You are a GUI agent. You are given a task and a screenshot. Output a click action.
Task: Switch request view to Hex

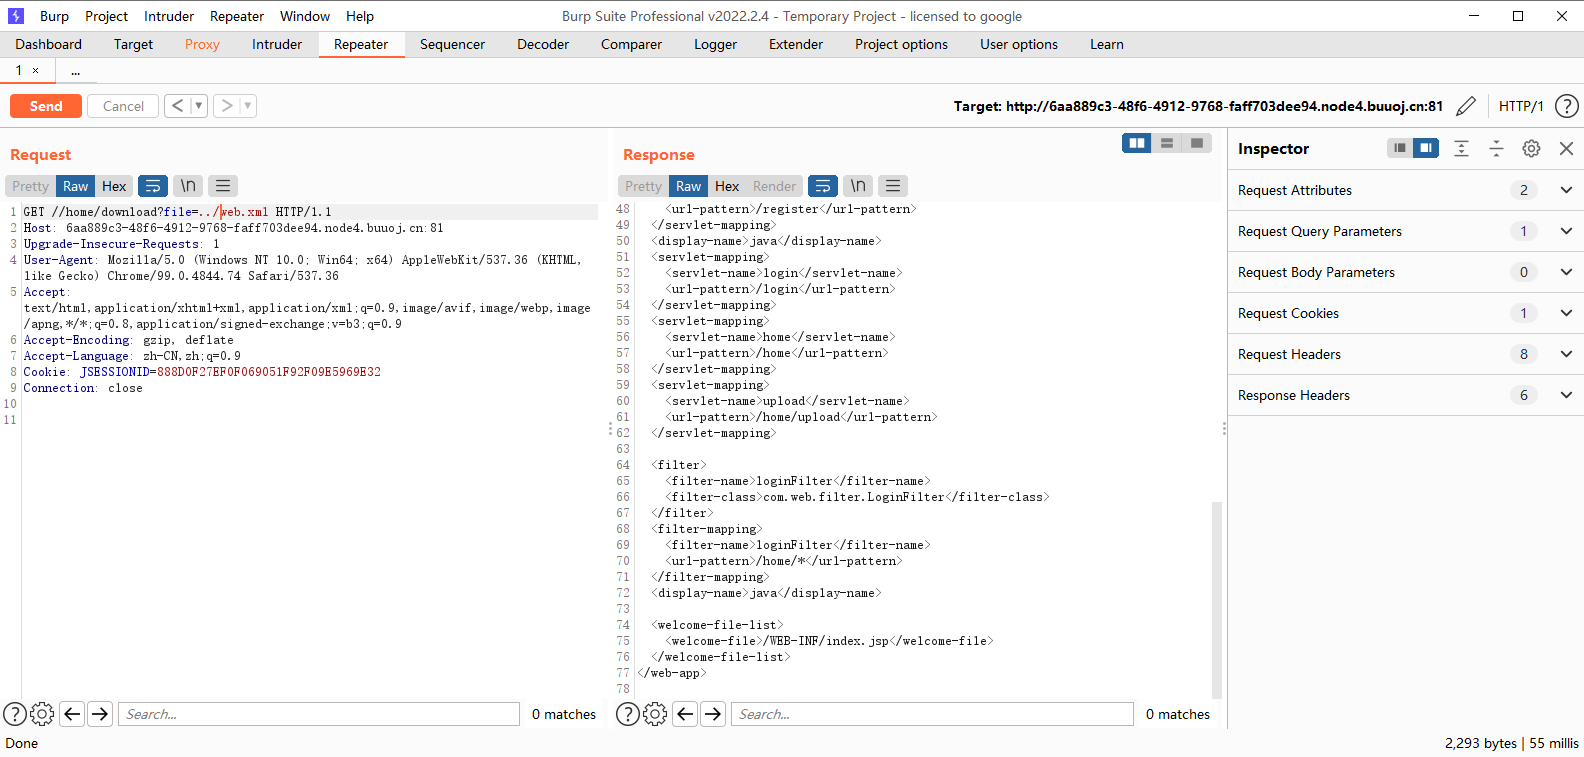[x=114, y=186]
